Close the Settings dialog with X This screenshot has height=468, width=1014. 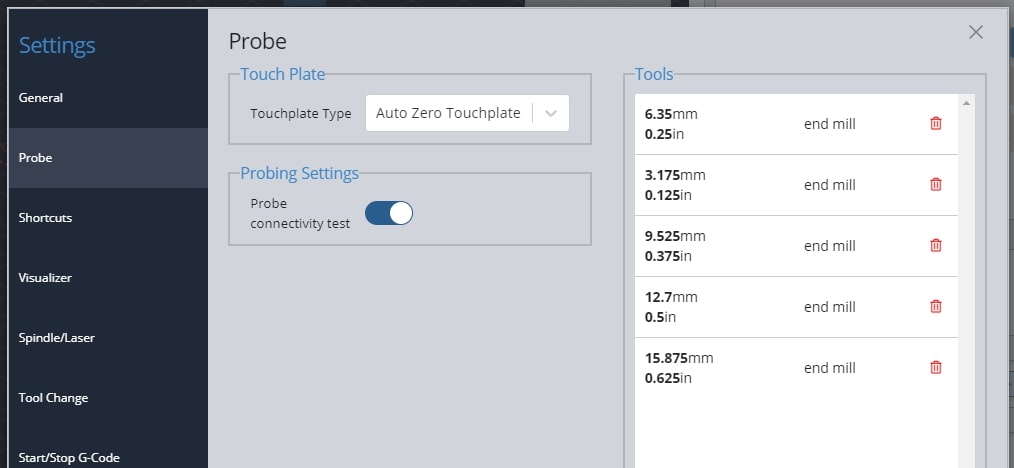coord(976,33)
